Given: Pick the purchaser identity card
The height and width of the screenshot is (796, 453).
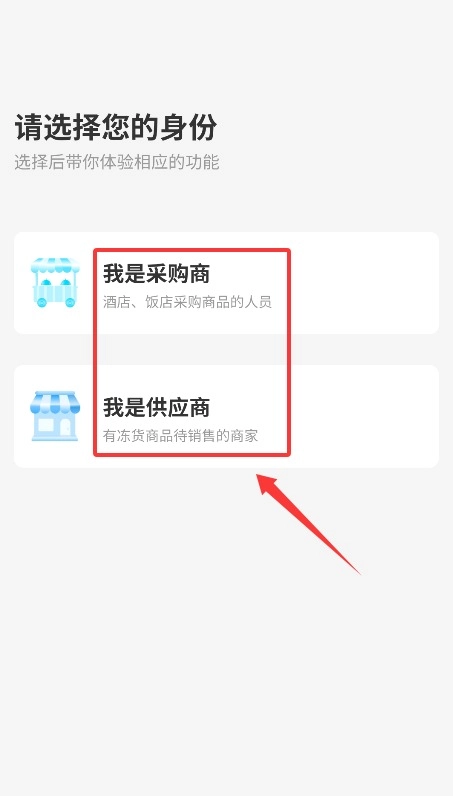Looking at the screenshot, I should pos(226,283).
